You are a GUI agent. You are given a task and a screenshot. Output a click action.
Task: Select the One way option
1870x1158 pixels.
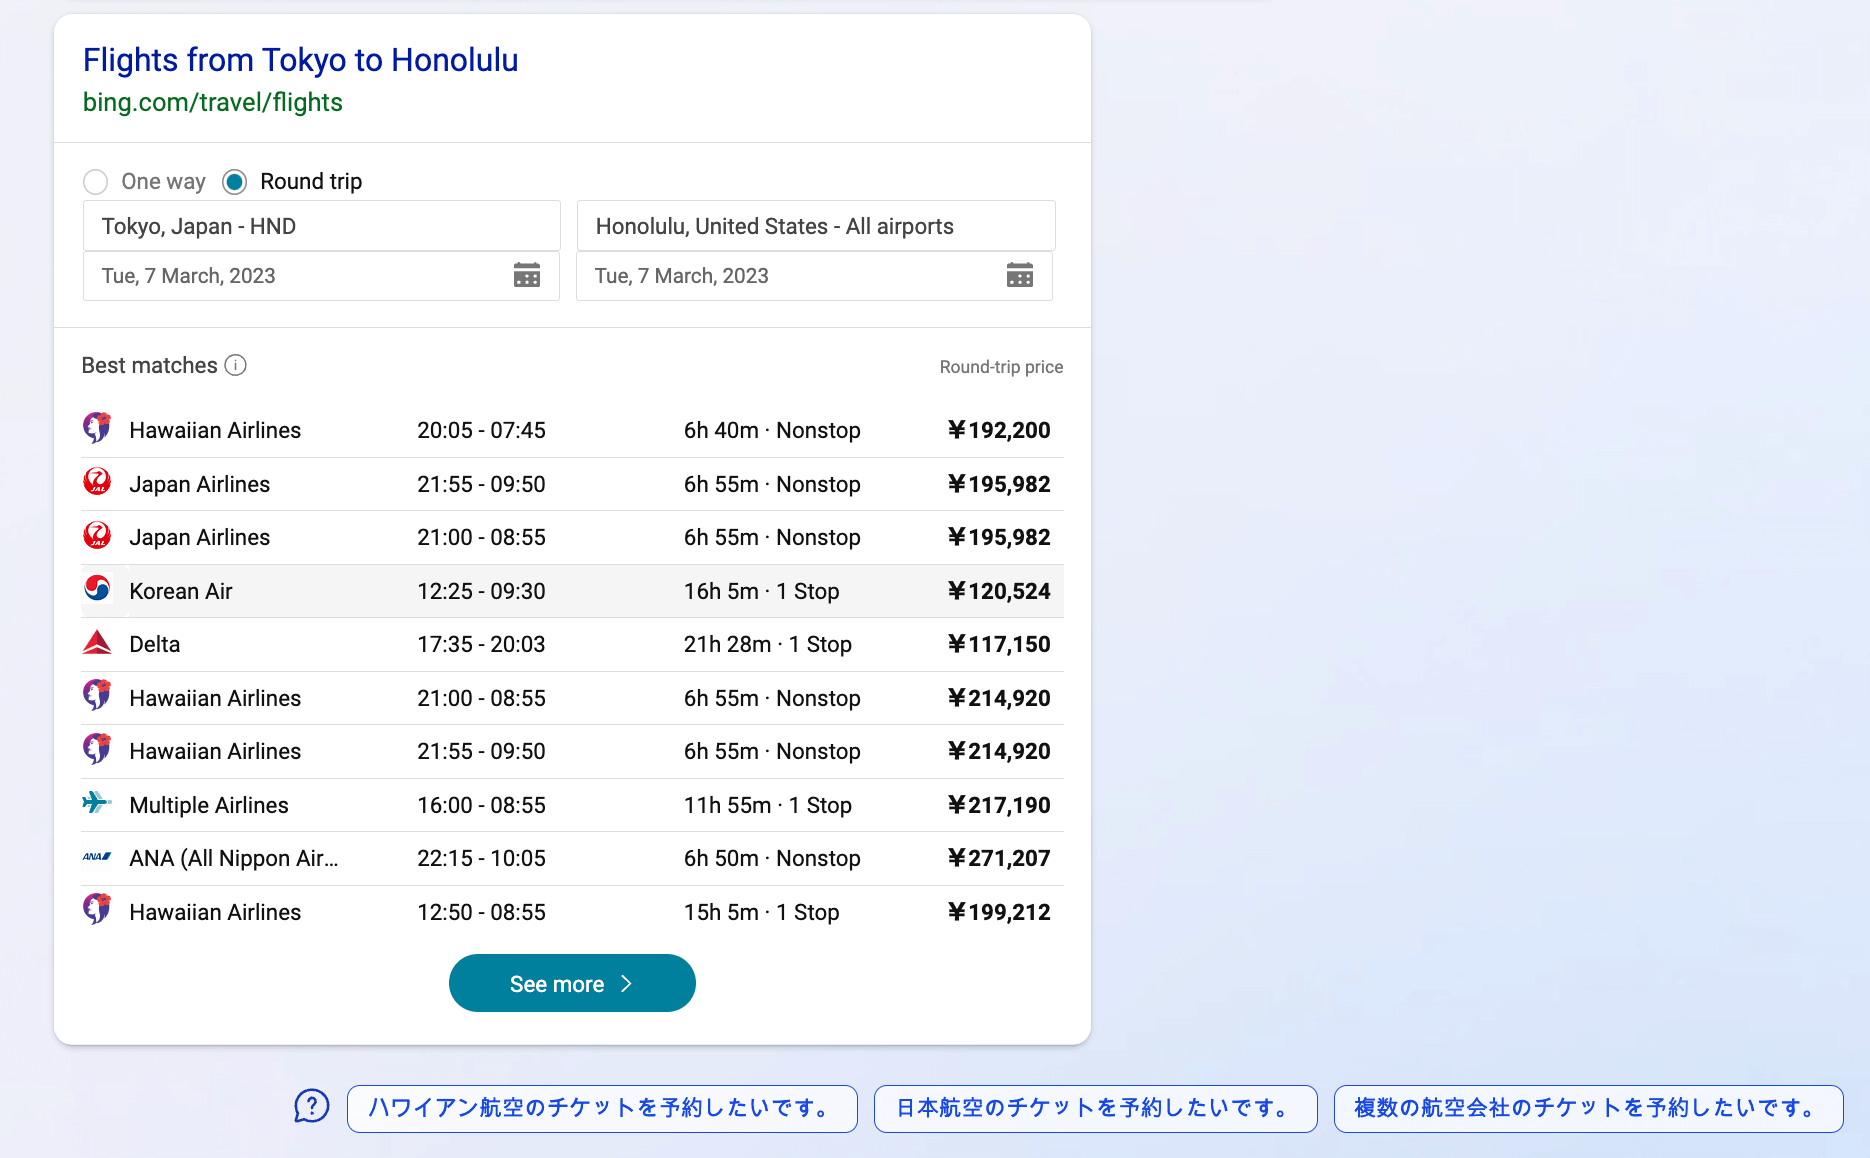(96, 181)
